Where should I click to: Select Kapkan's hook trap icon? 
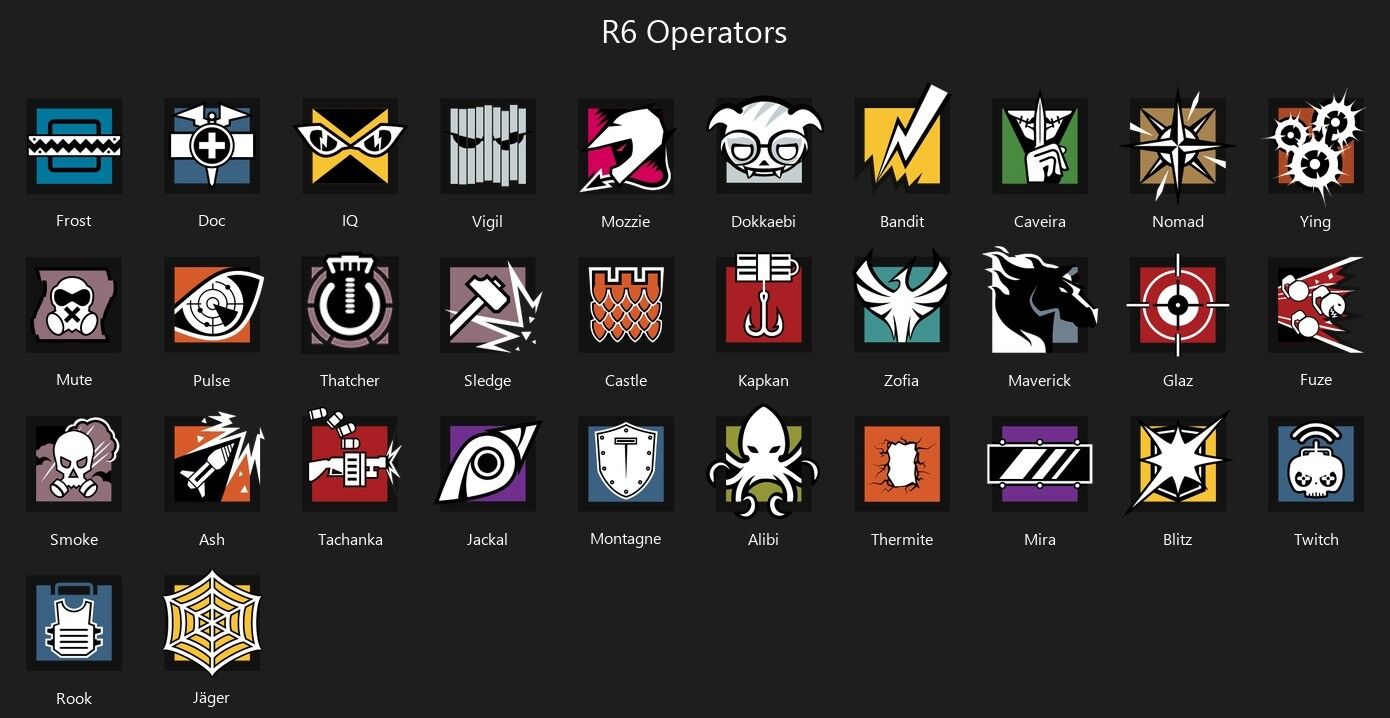click(x=765, y=302)
